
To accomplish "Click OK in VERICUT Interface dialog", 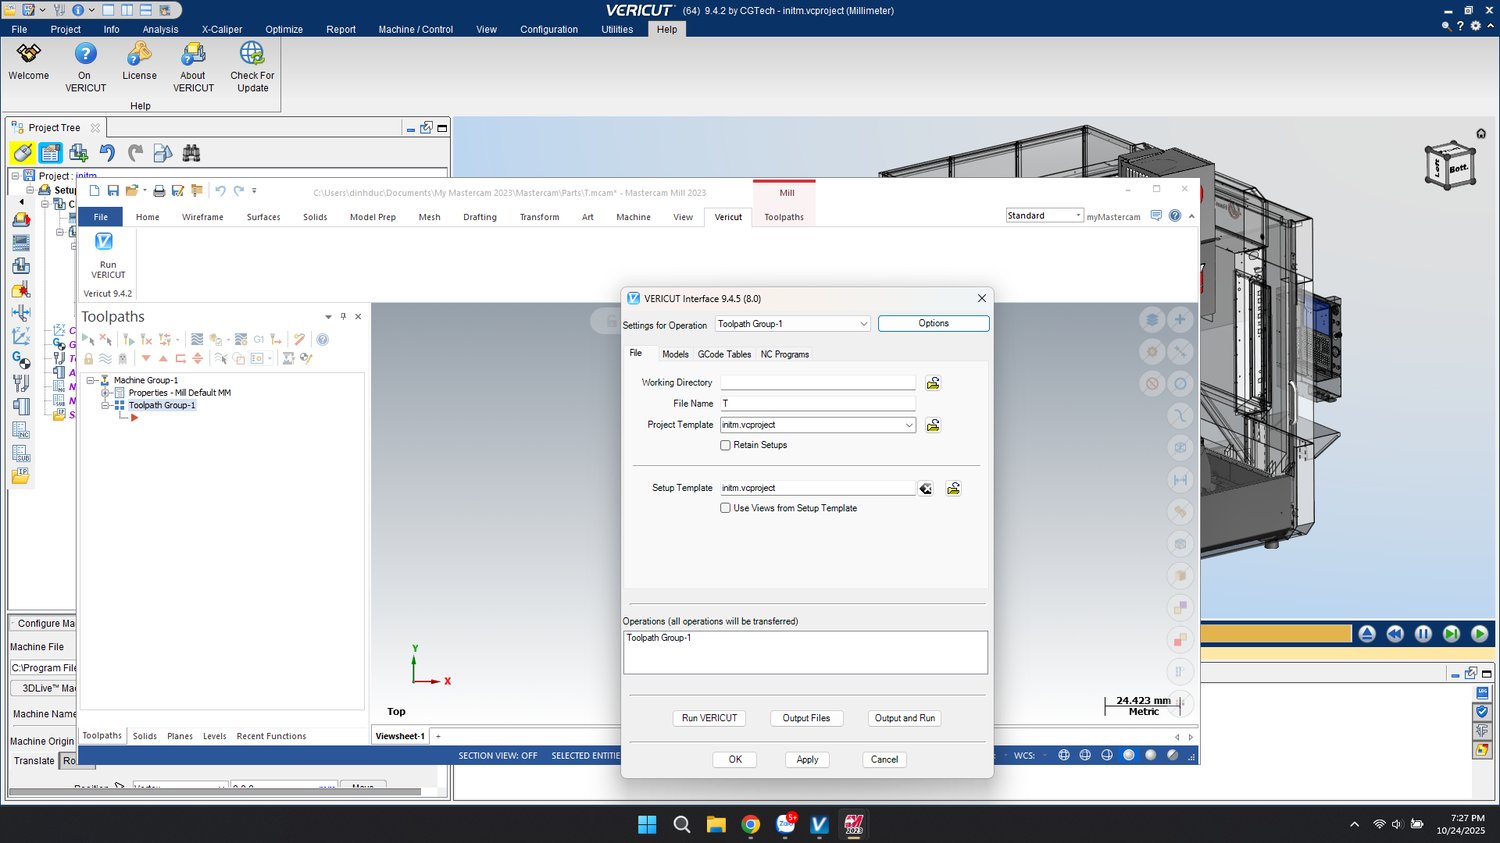I will (735, 760).
